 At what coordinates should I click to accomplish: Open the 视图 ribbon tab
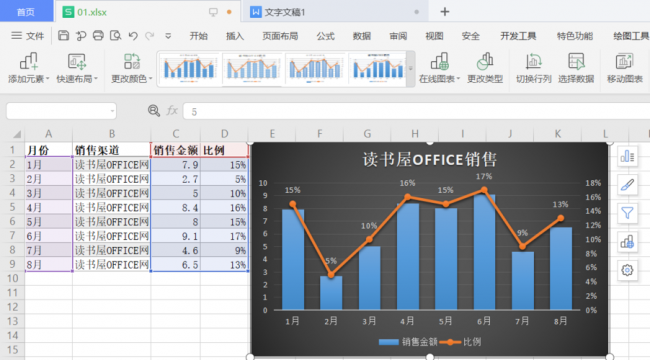434,36
